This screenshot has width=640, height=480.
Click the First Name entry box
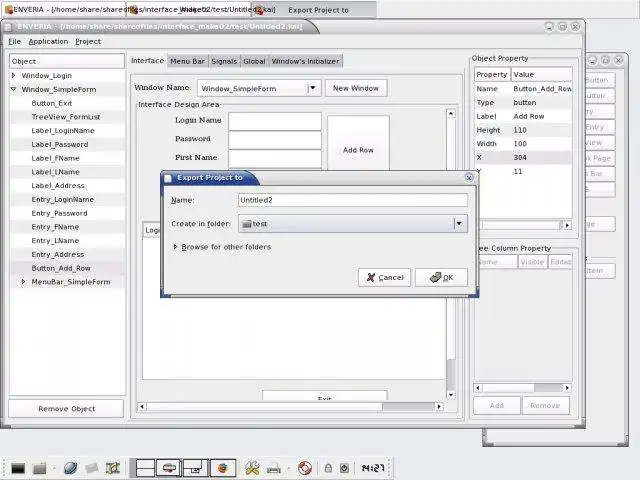pos(275,158)
